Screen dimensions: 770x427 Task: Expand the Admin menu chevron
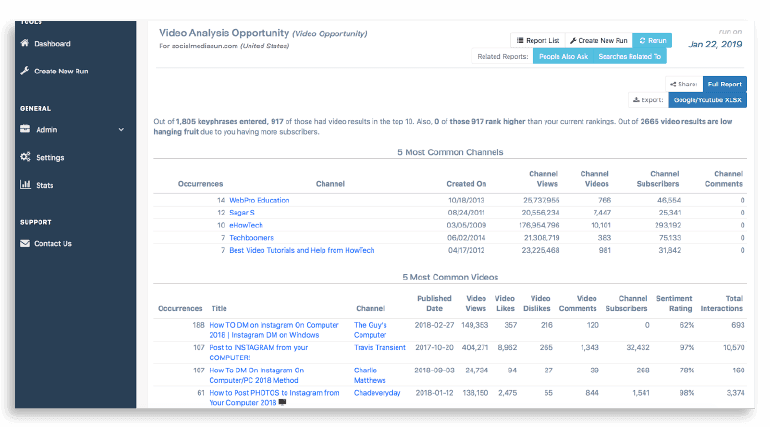(121, 129)
